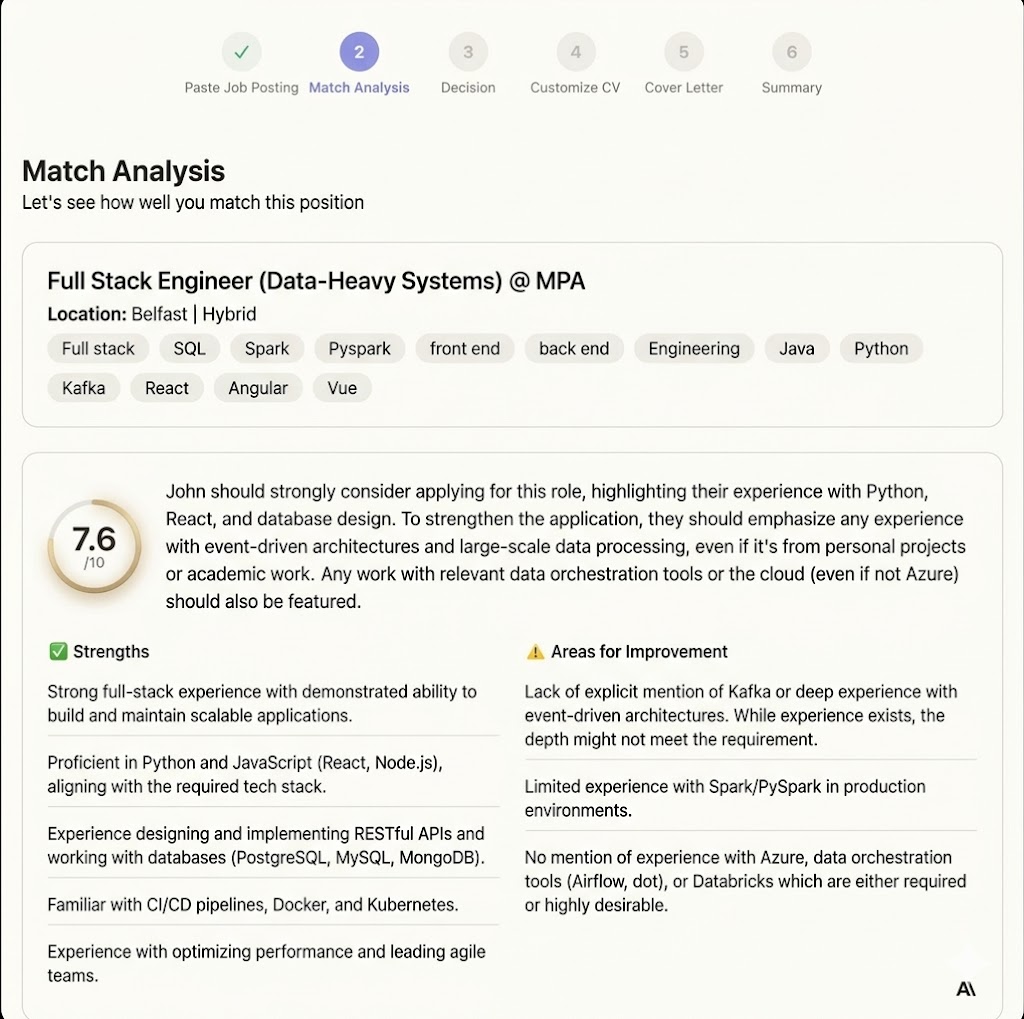Click the Python tag
The image size is (1024, 1019).
coord(881,348)
